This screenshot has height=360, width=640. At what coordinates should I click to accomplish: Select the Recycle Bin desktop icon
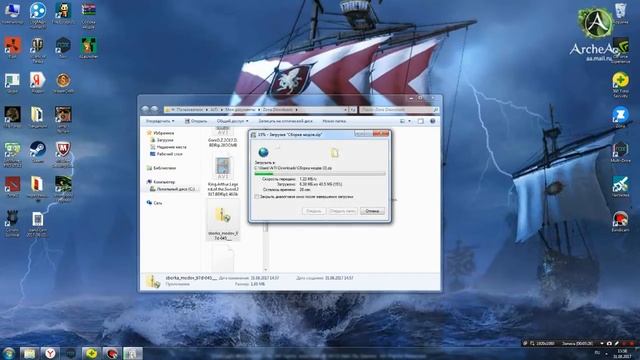click(620, 13)
